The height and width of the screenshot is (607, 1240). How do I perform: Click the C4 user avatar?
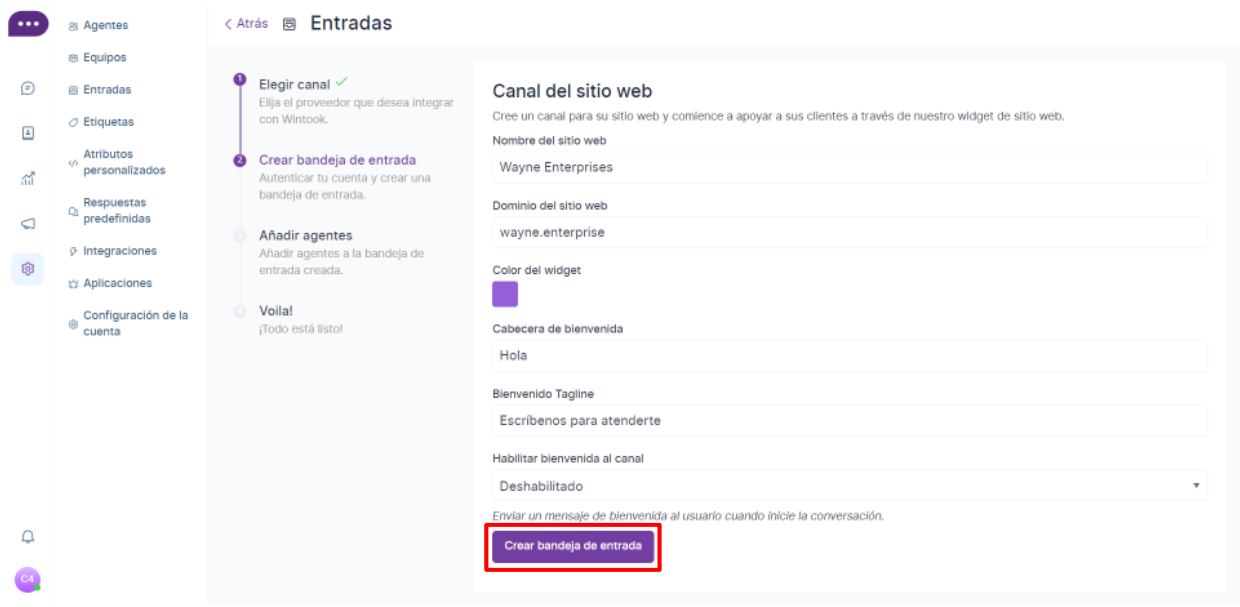click(28, 579)
